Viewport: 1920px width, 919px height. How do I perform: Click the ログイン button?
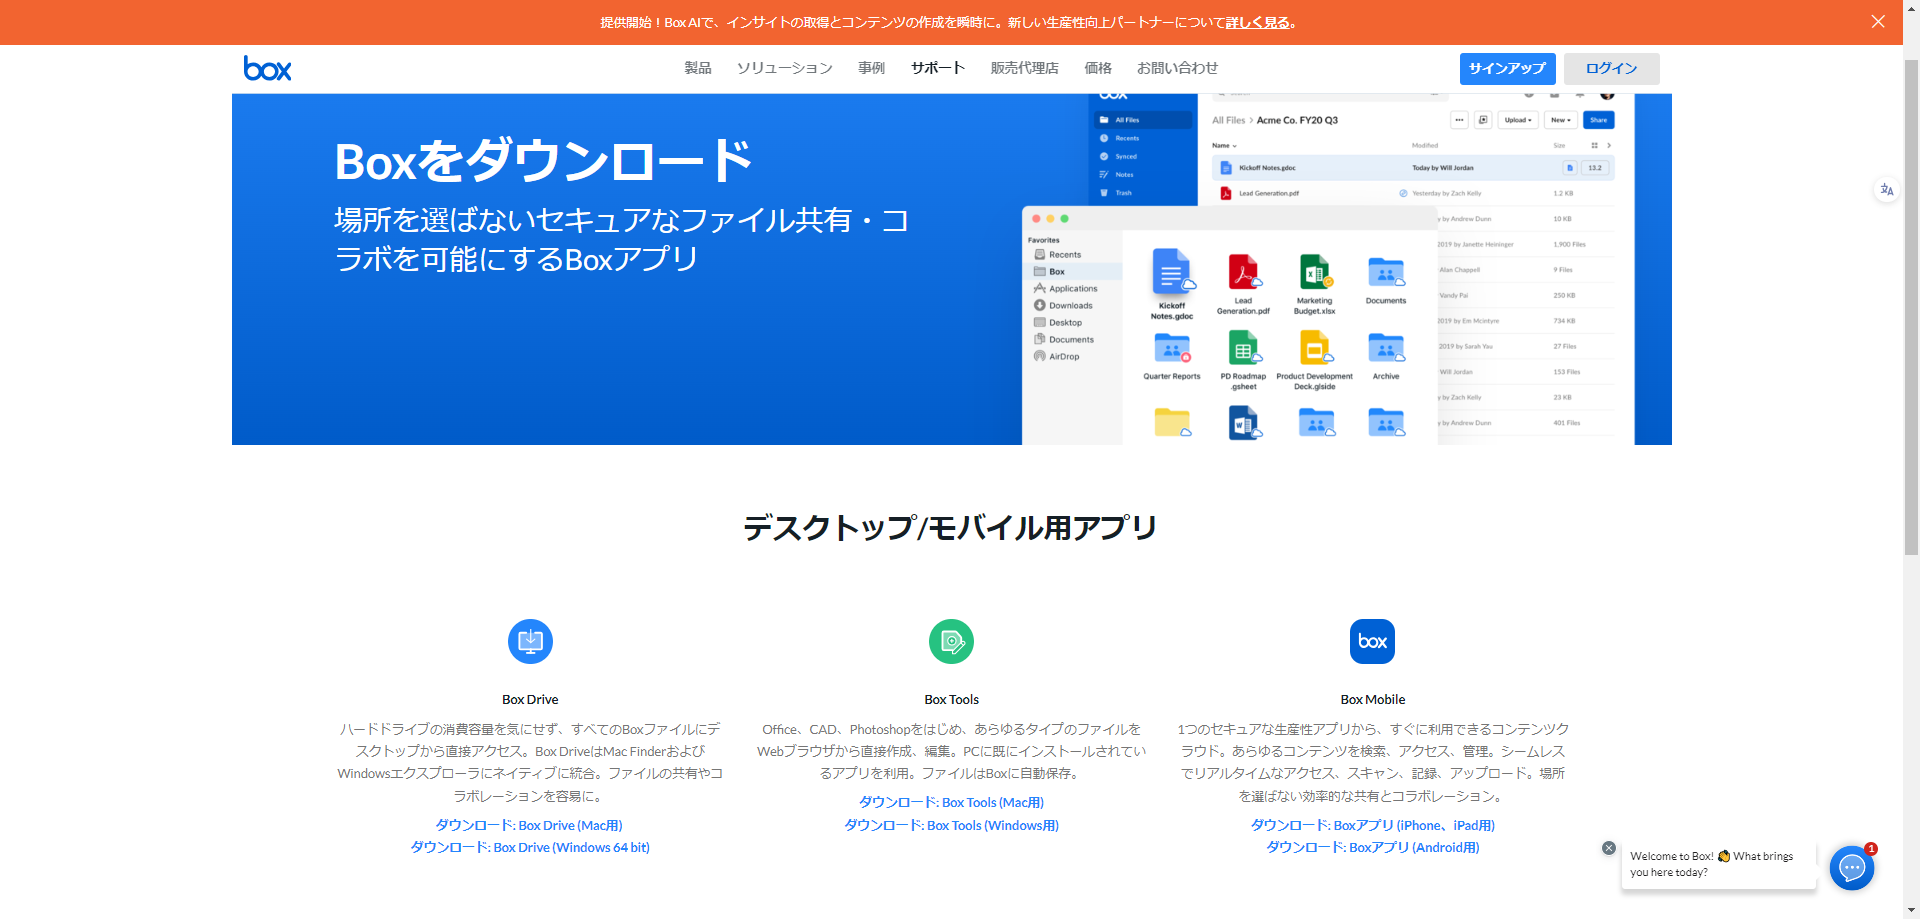point(1612,68)
